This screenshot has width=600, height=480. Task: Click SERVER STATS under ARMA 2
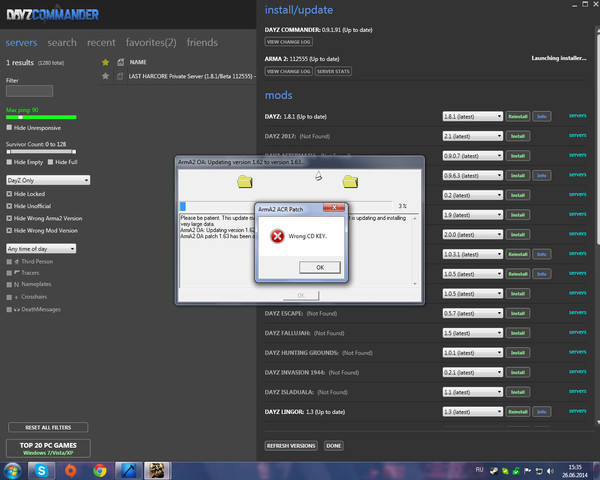333,71
